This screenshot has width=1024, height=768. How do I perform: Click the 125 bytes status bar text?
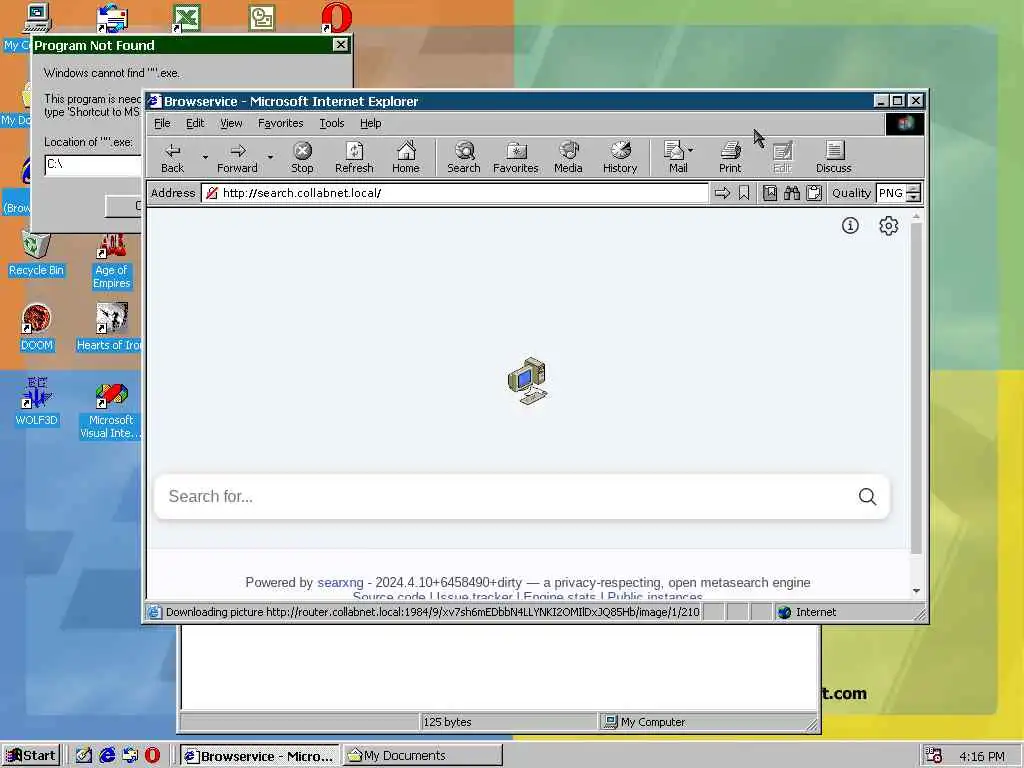[447, 722]
